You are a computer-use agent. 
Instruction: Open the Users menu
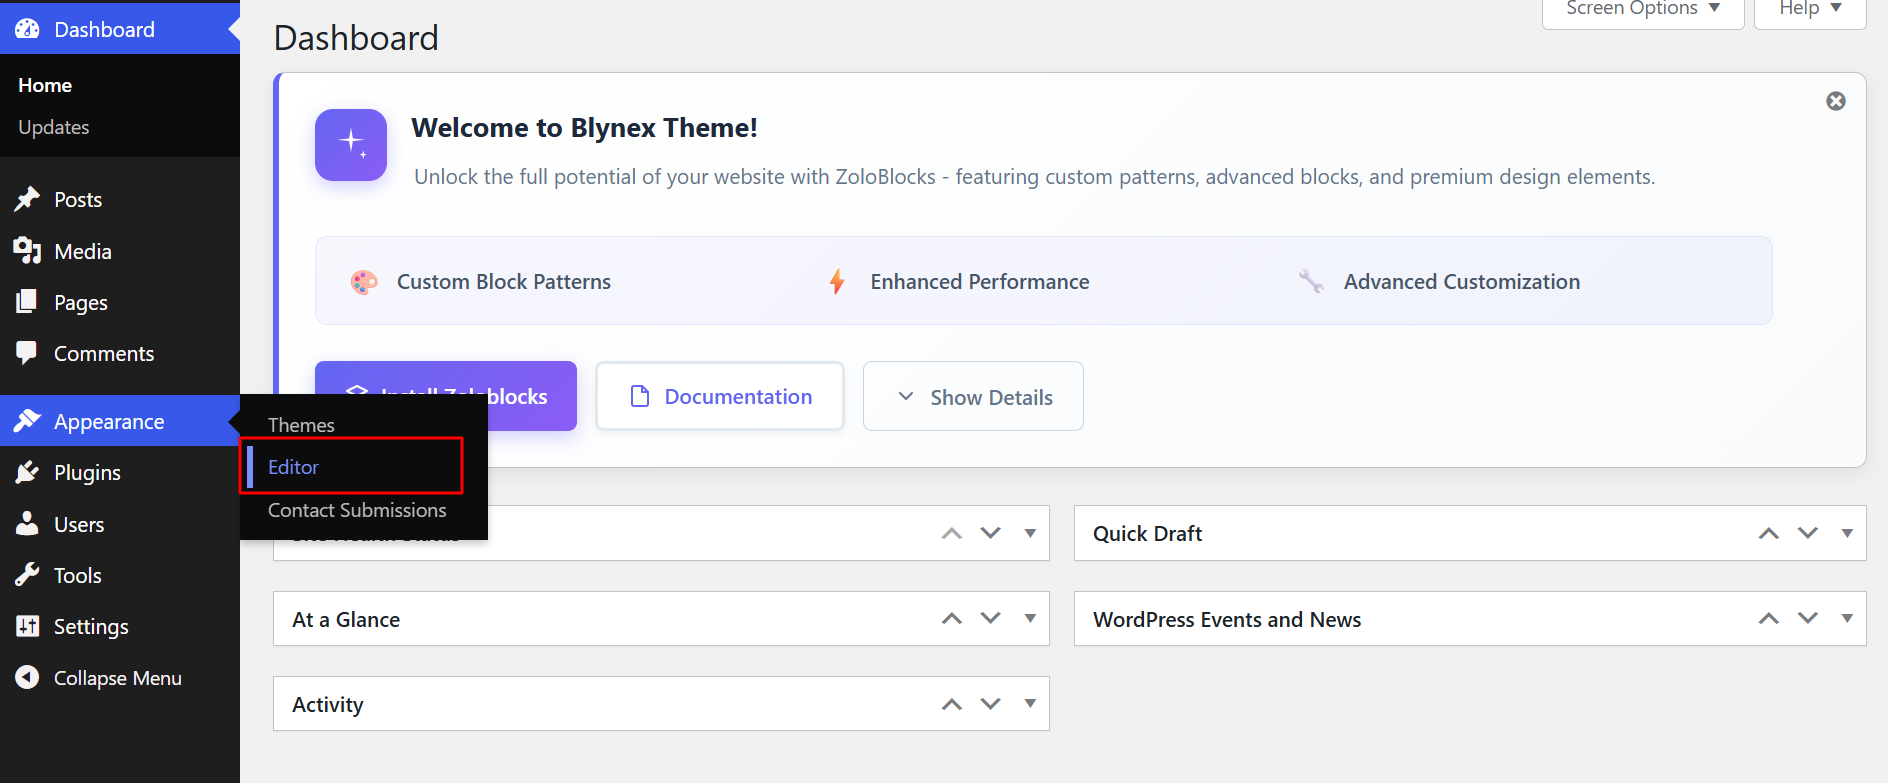120,524
